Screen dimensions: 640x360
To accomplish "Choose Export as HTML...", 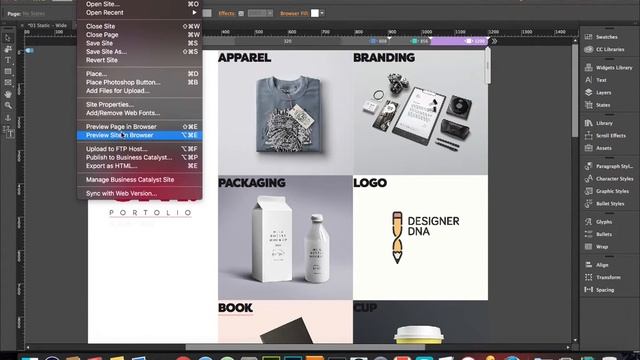I will pos(140,166).
